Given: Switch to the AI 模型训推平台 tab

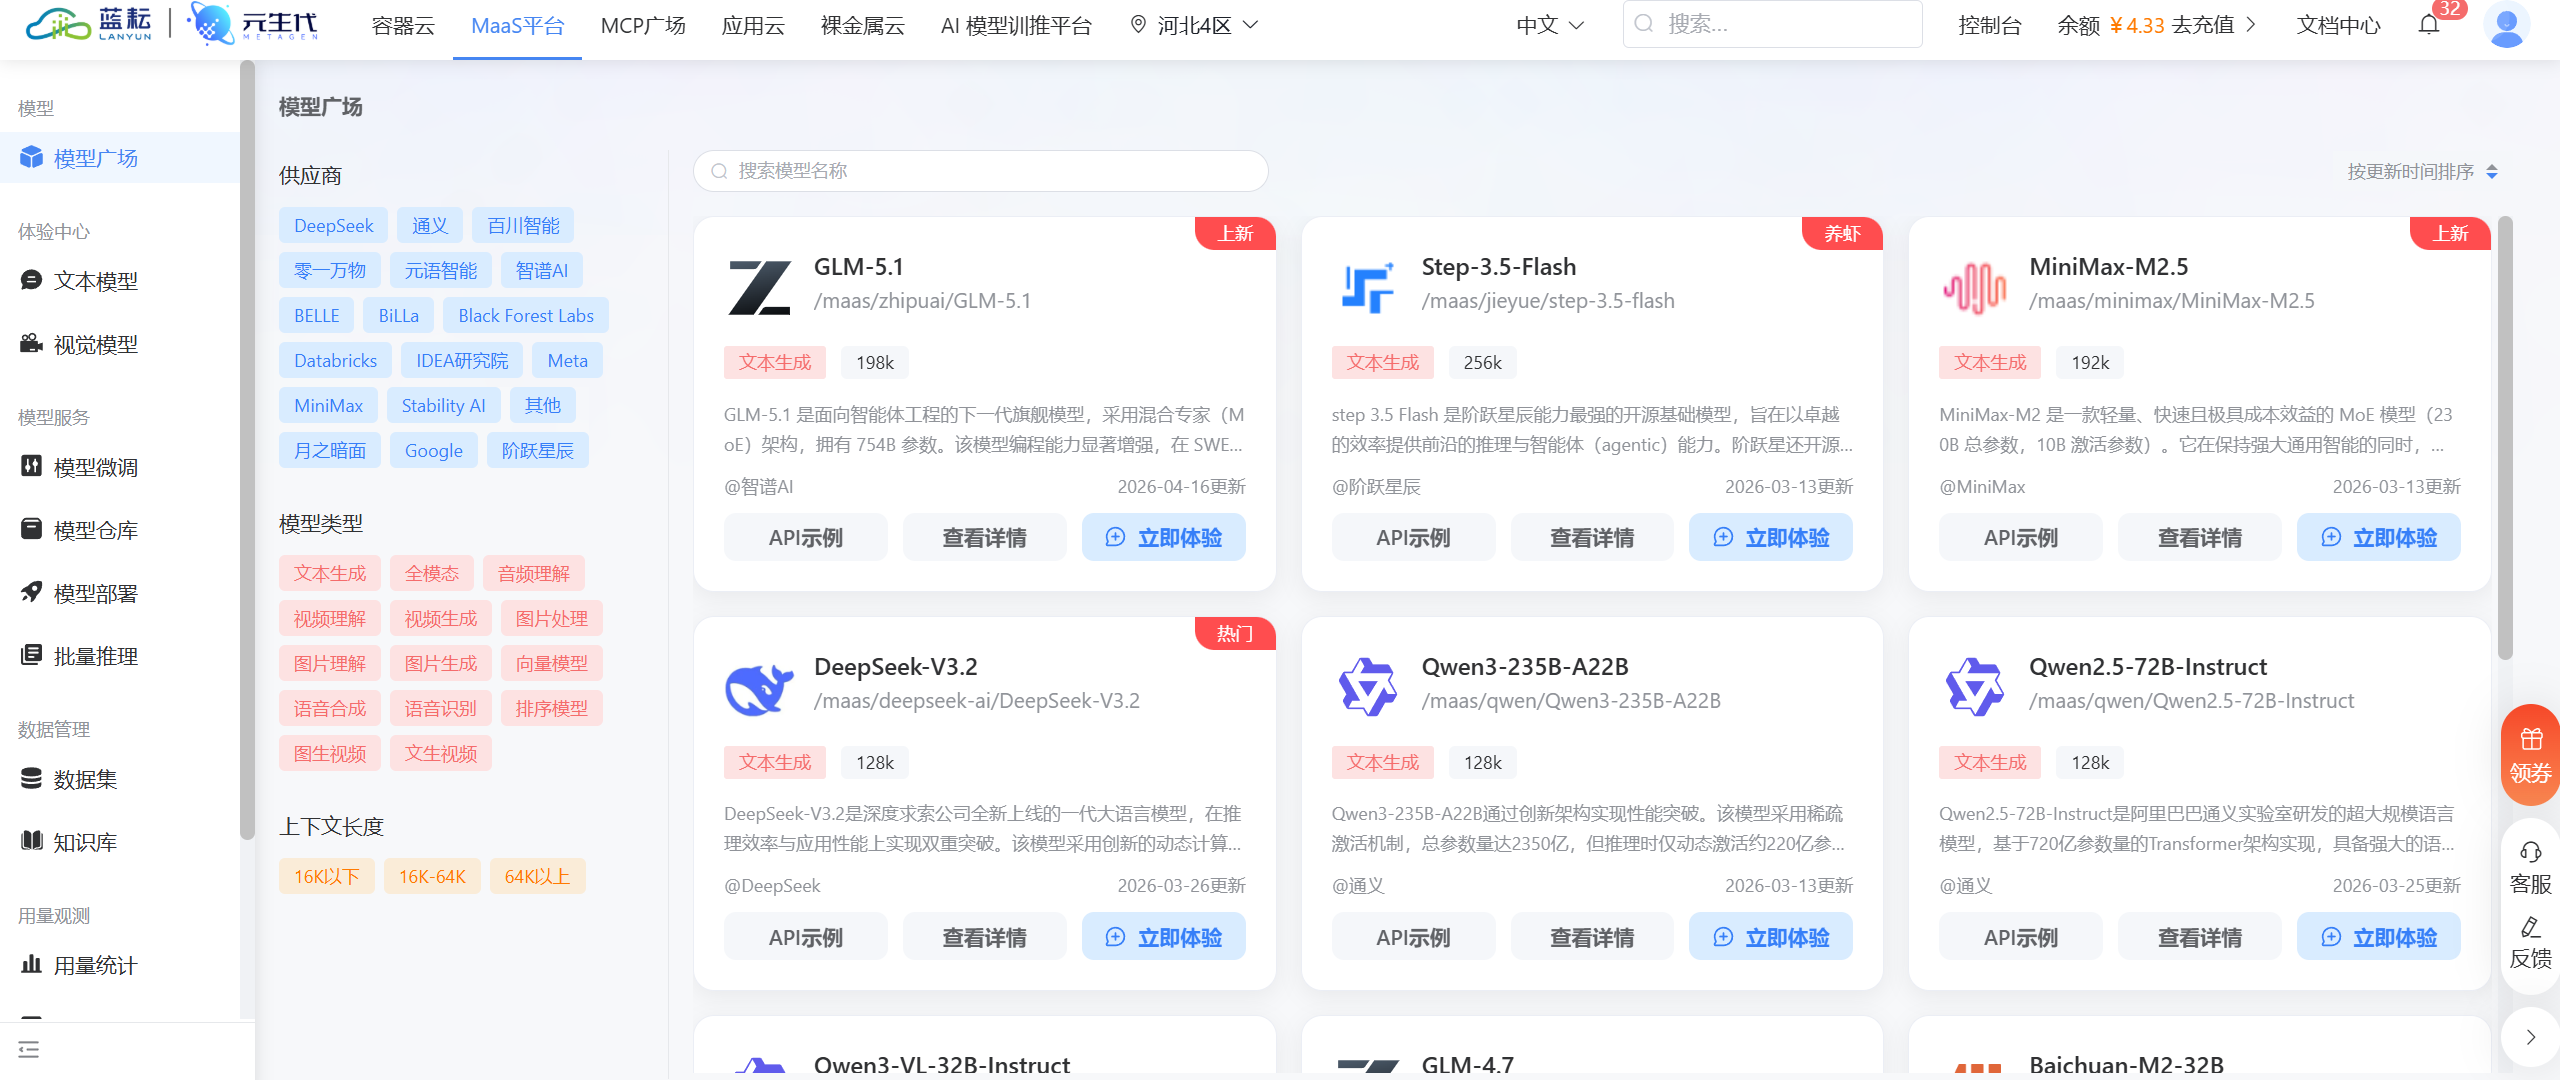Looking at the screenshot, I should click(x=1016, y=26).
